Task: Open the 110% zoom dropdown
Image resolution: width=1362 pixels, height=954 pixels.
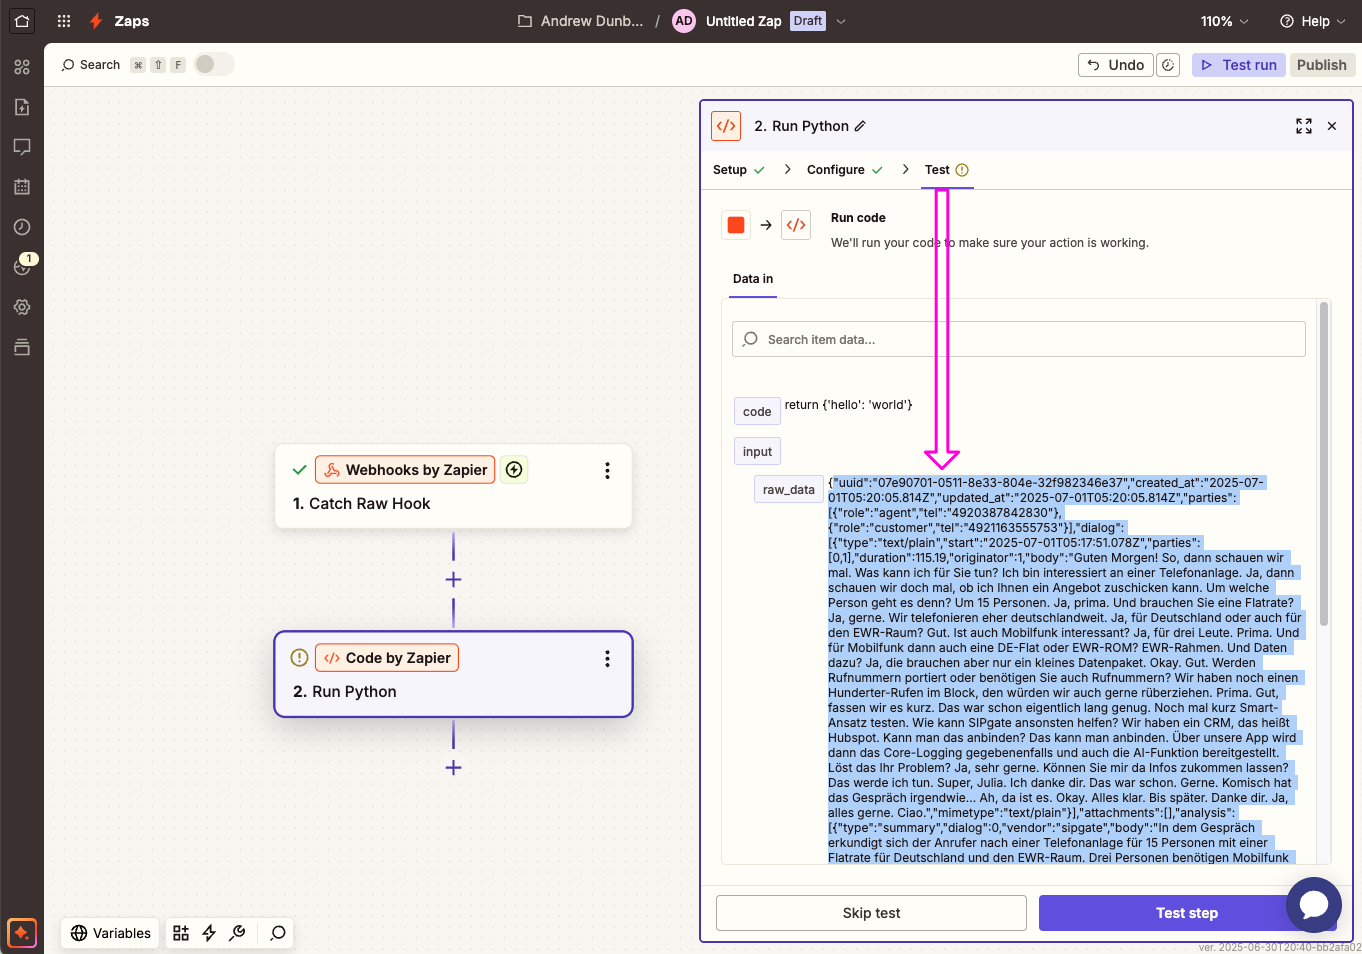Action: 1225,21
